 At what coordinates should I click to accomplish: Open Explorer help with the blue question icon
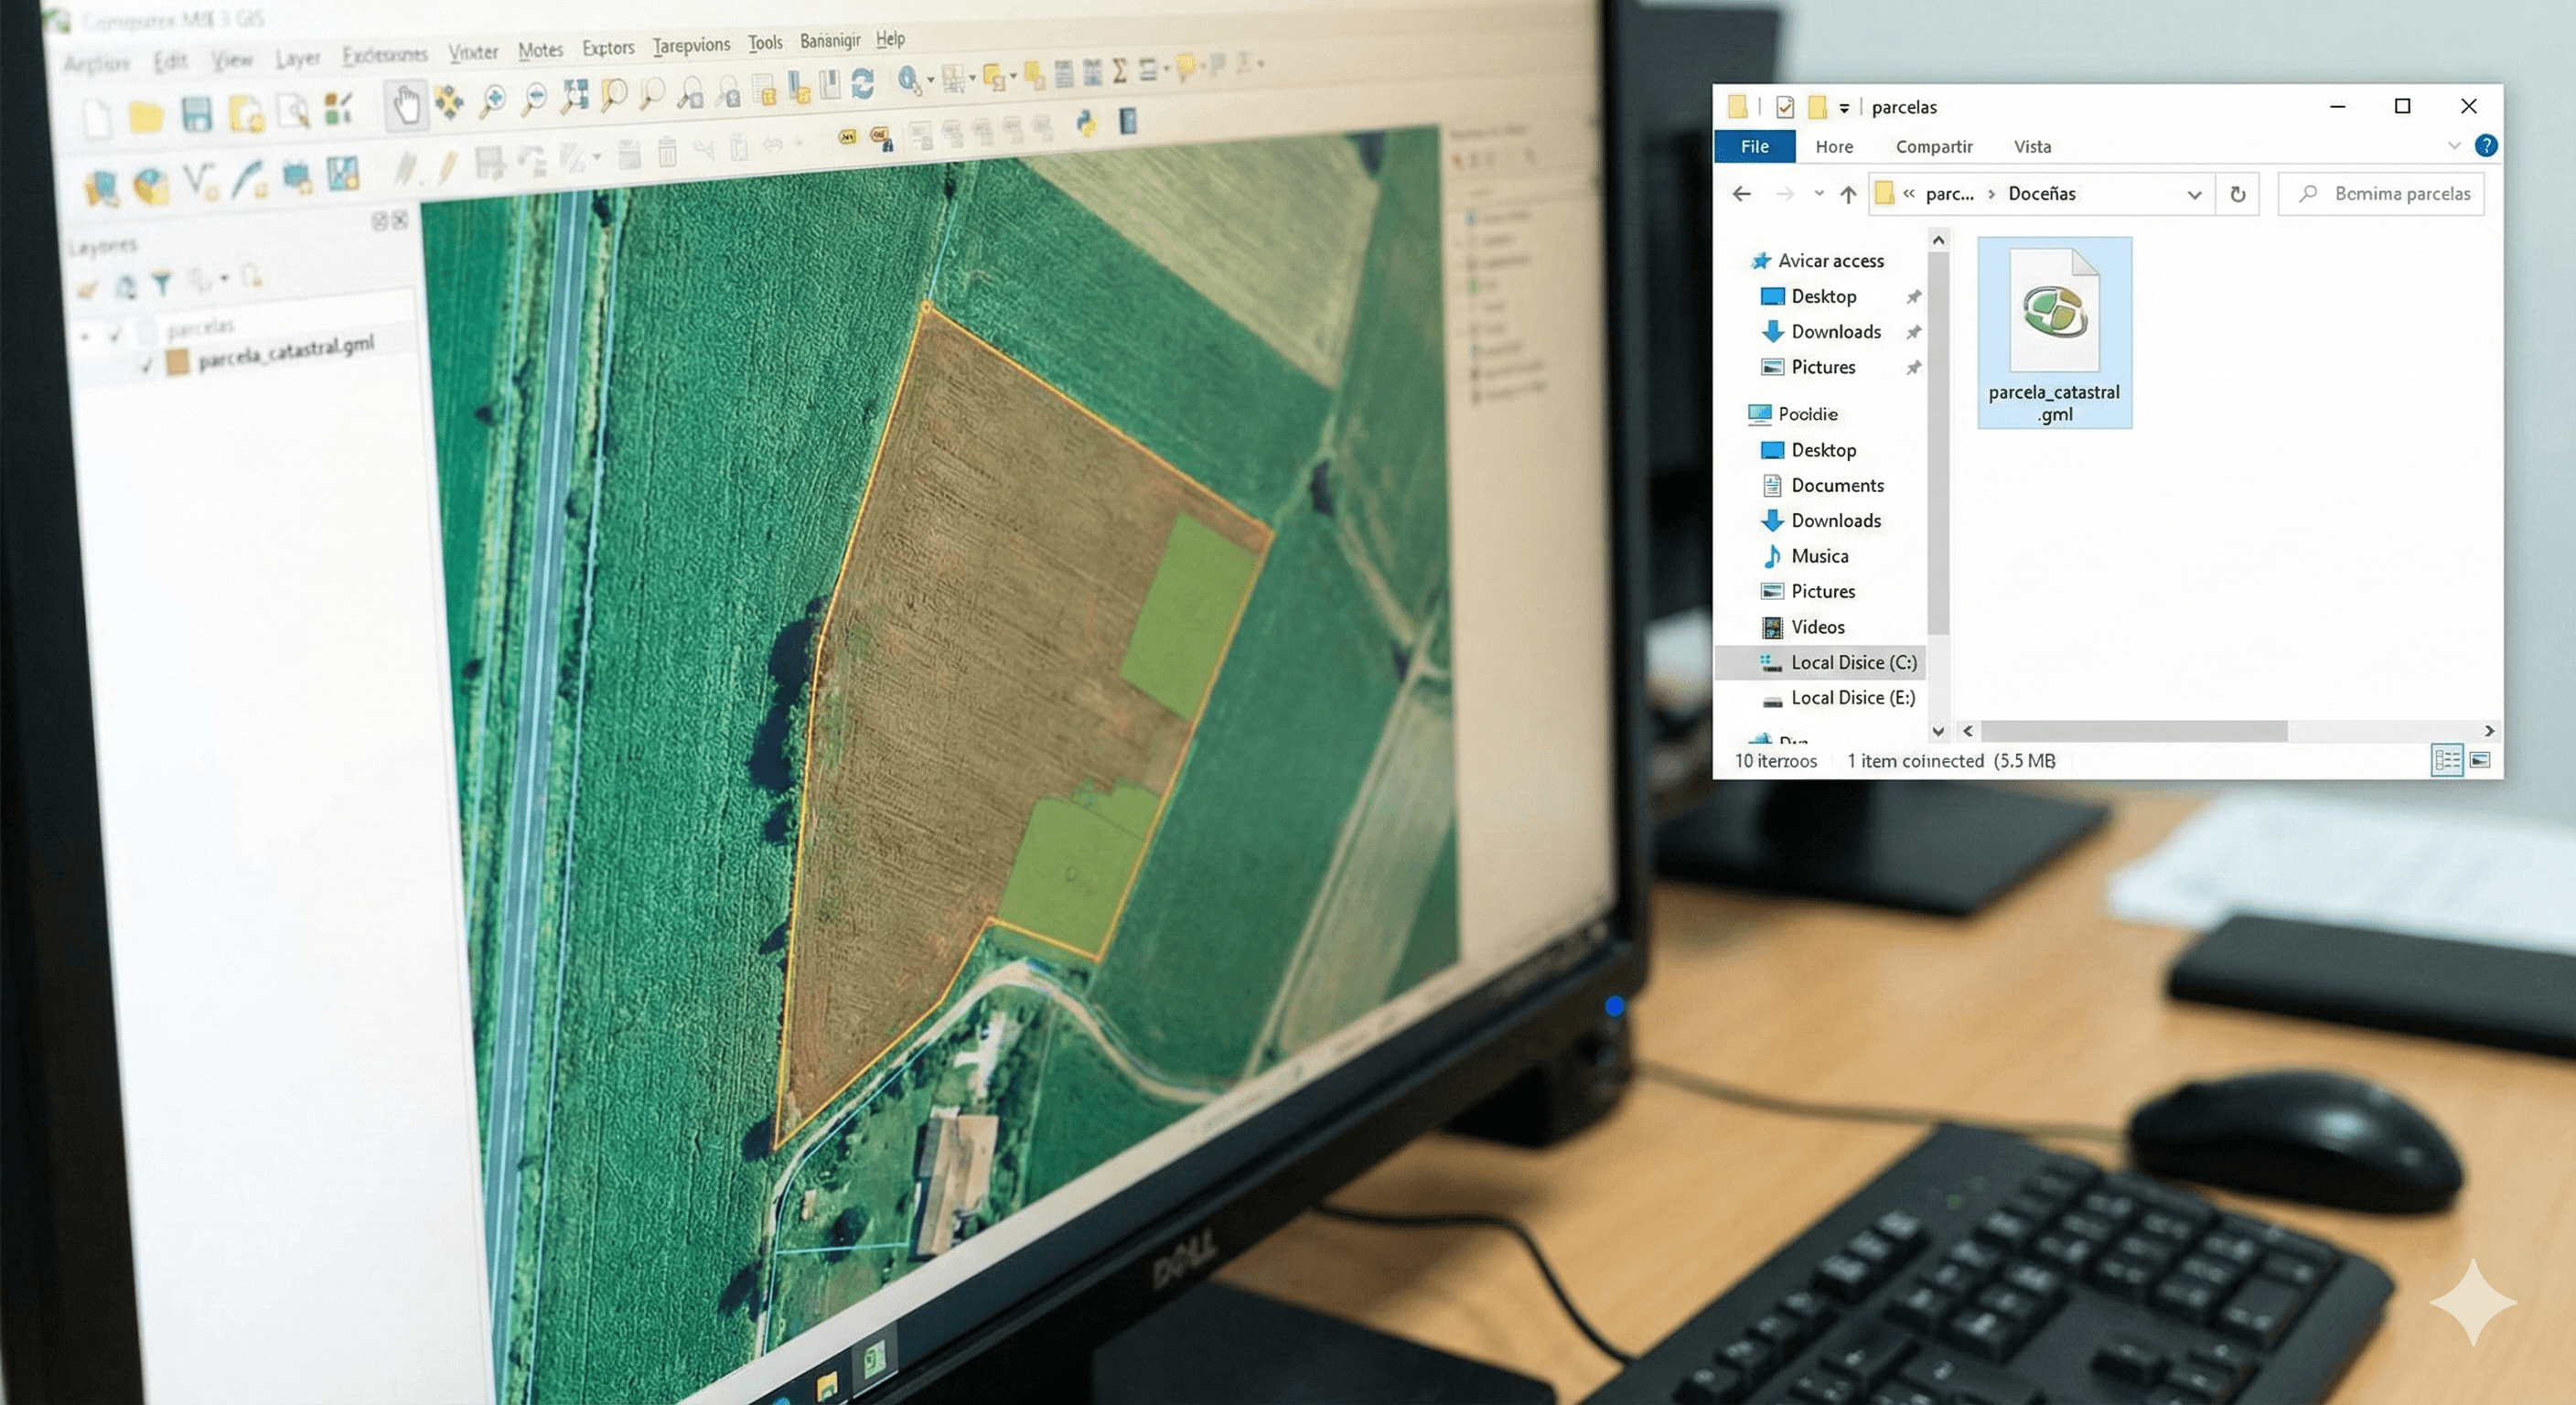2486,146
